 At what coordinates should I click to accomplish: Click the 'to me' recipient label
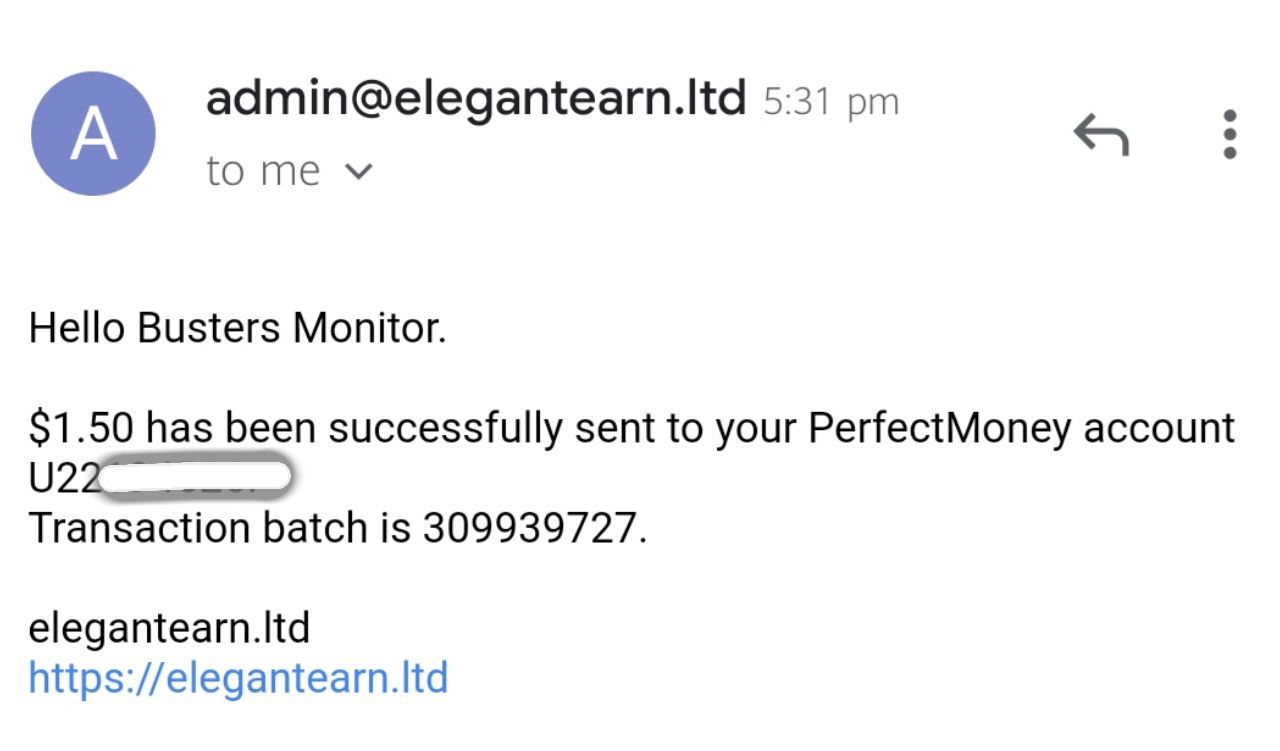click(x=263, y=171)
